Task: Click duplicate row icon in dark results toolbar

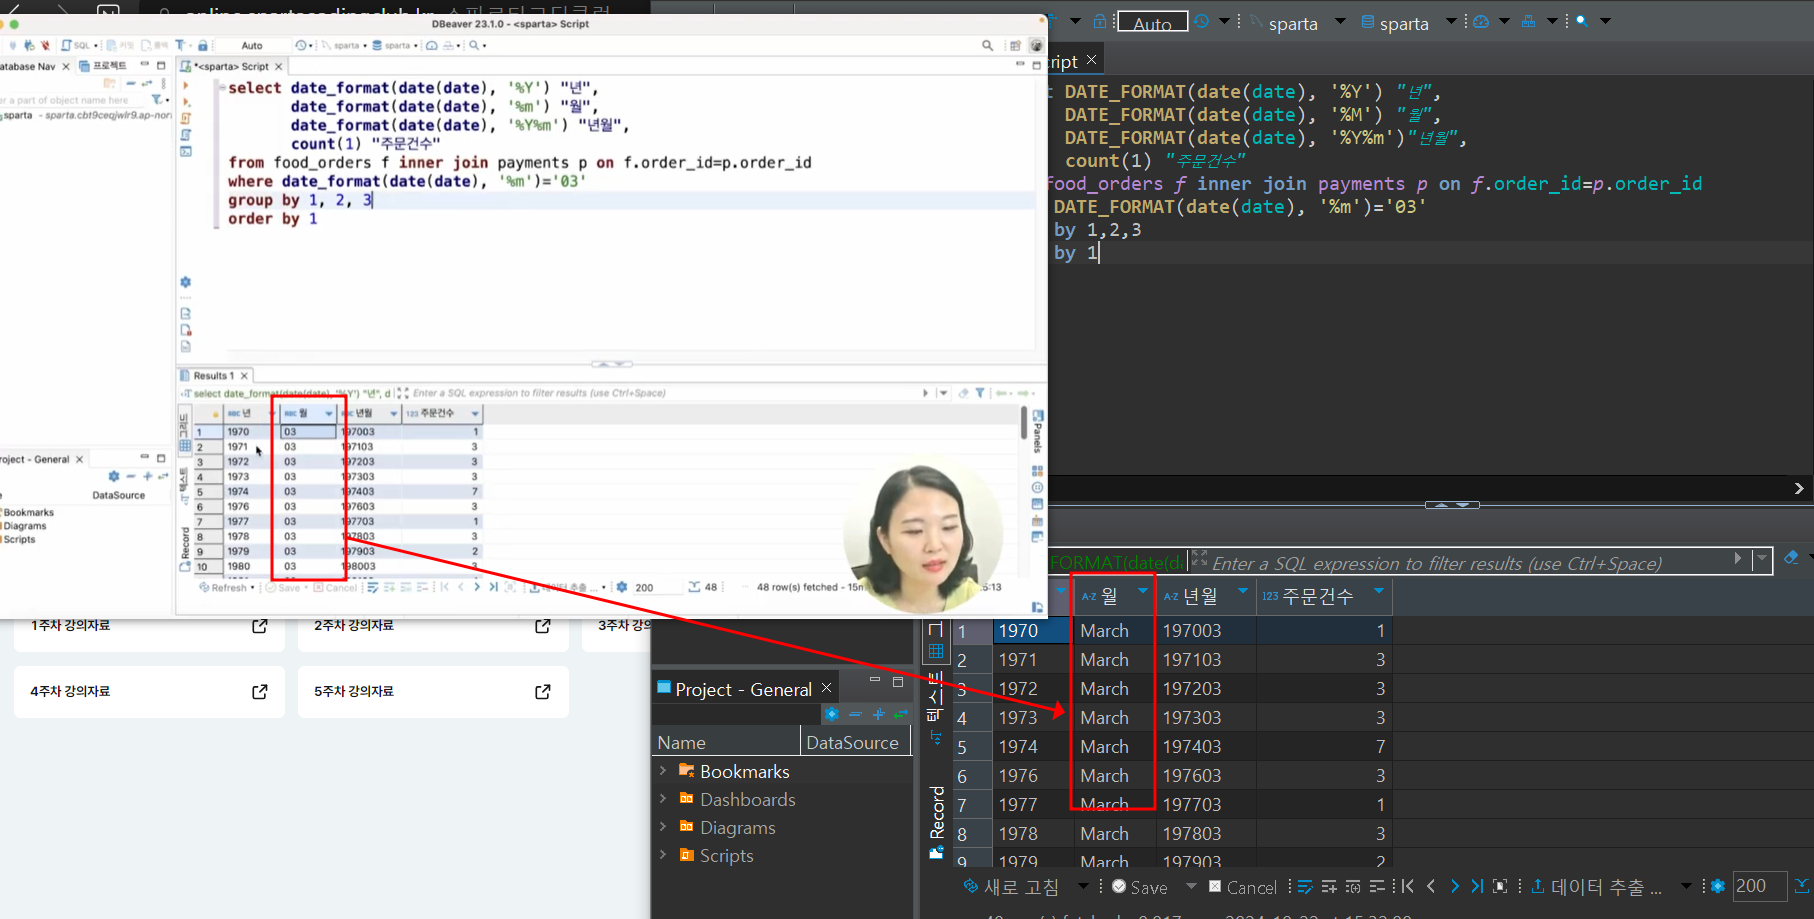Action: tap(1353, 886)
